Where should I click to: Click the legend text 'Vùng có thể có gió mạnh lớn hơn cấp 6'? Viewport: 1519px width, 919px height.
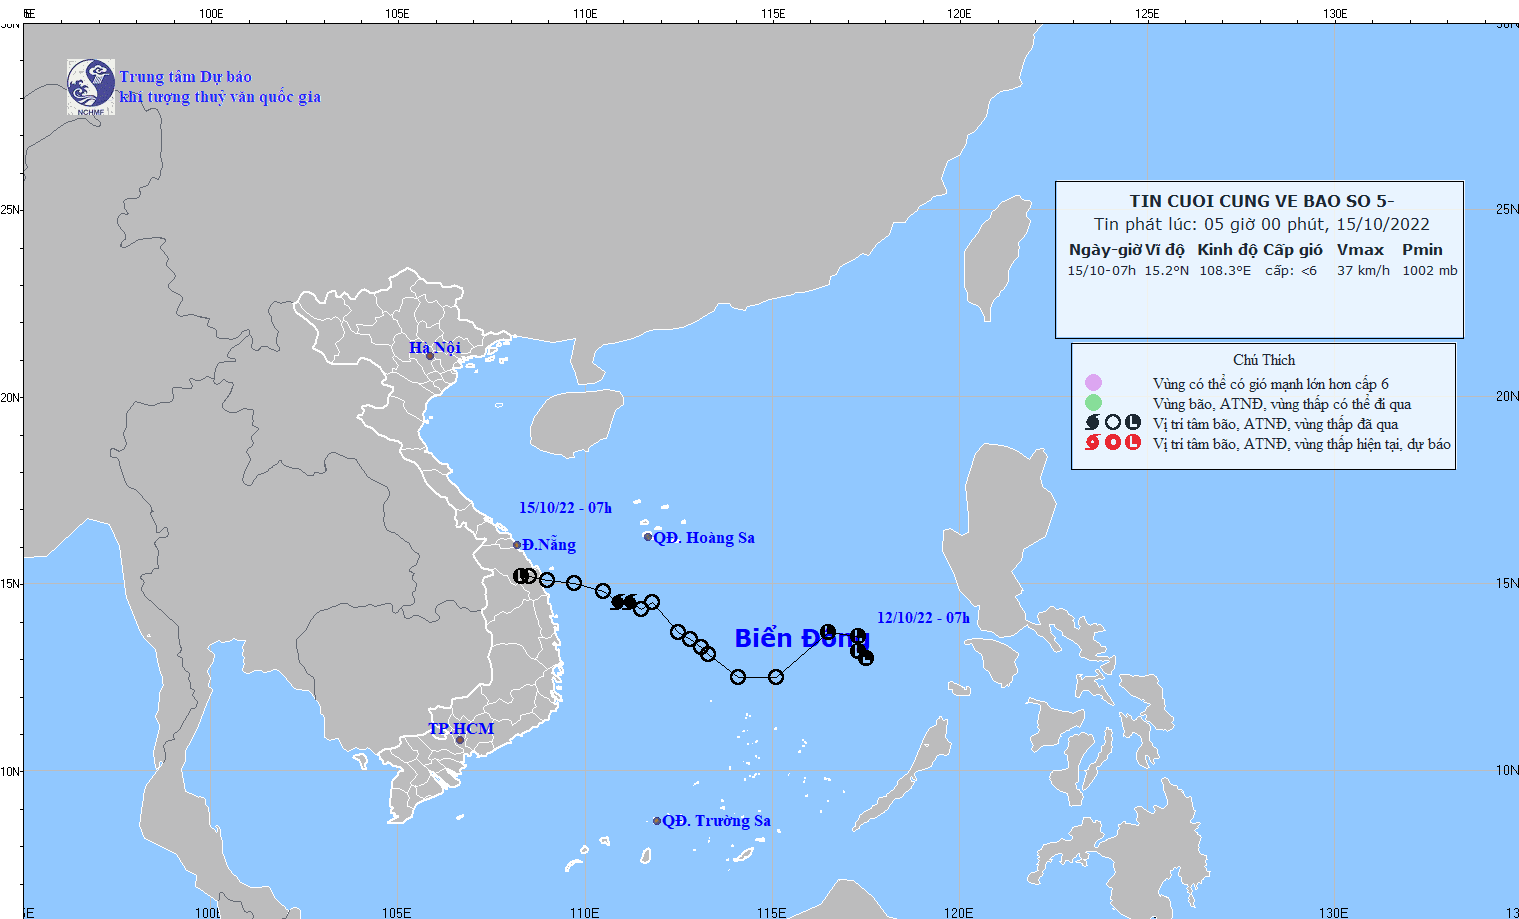tap(1270, 384)
